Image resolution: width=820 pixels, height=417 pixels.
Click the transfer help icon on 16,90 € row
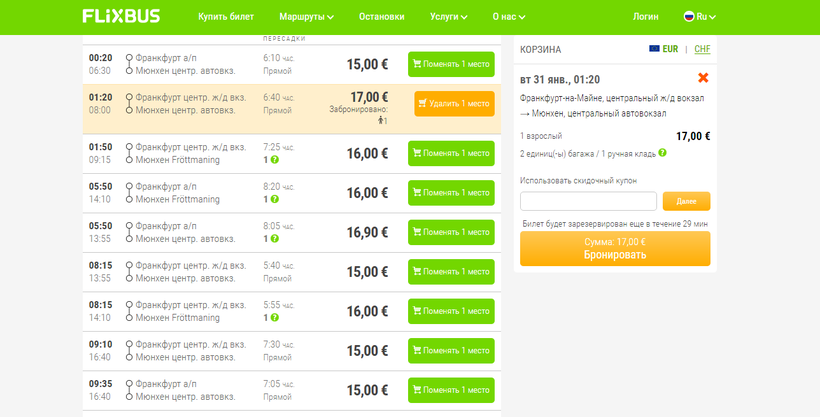(274, 239)
